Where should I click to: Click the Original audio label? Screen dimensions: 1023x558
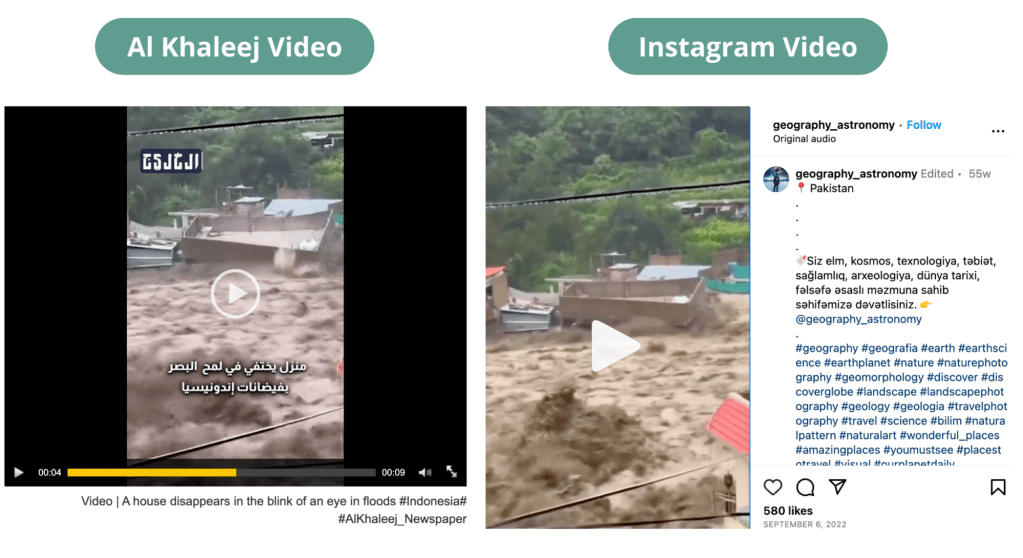(804, 139)
